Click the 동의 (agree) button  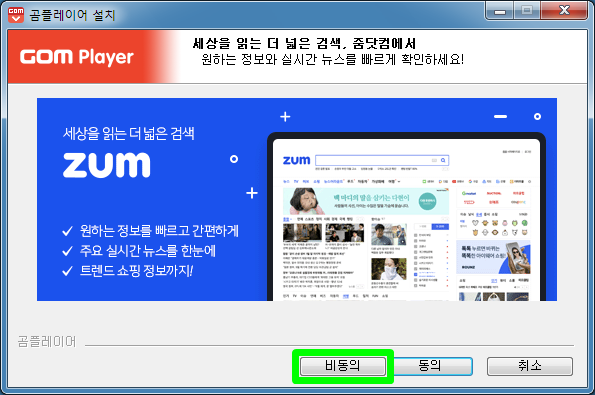pyautogui.click(x=430, y=366)
